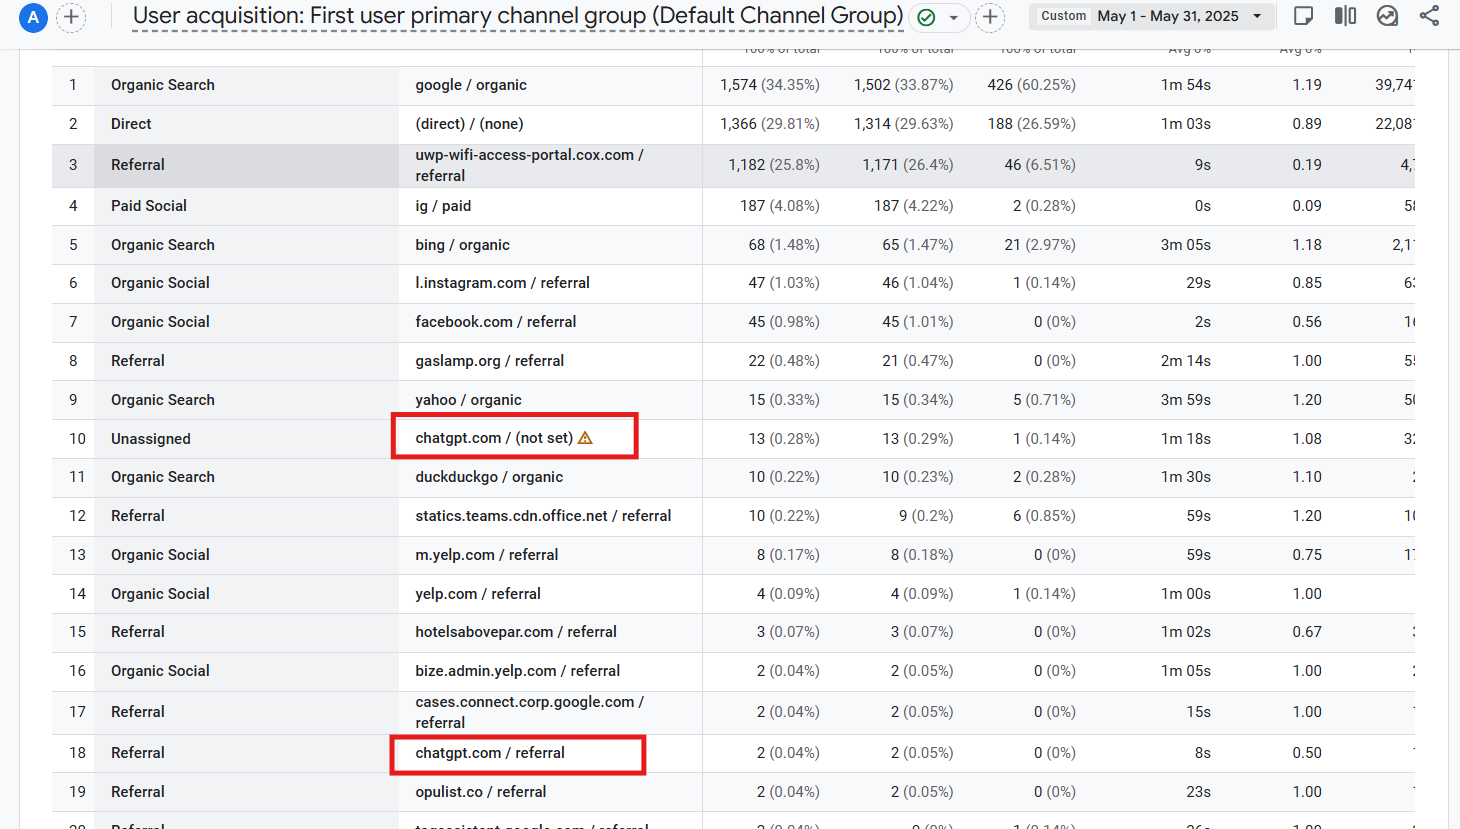1460x829 pixels.
Task: Select the 'google / organic' cell
Action: coord(471,85)
